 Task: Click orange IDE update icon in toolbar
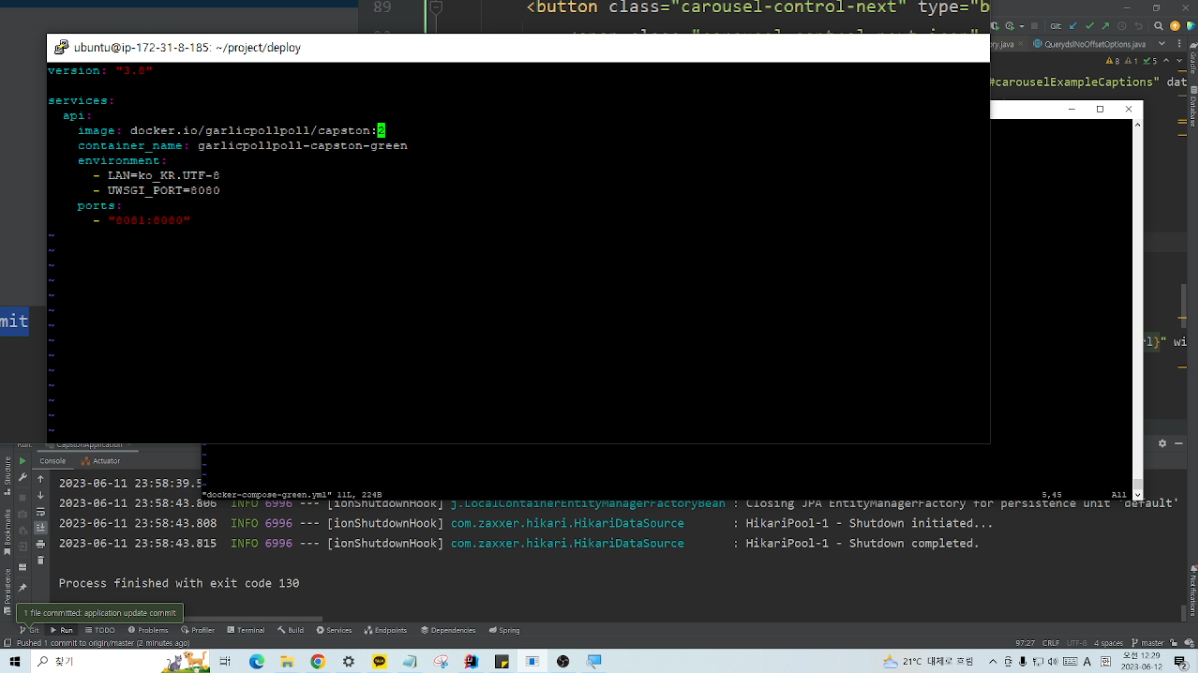pos(1175,26)
